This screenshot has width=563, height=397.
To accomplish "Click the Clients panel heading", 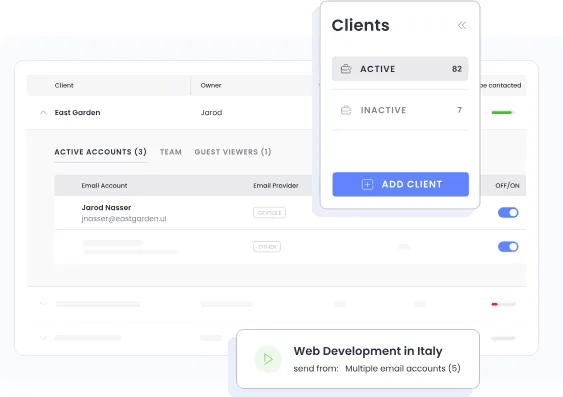I will click(x=360, y=25).
